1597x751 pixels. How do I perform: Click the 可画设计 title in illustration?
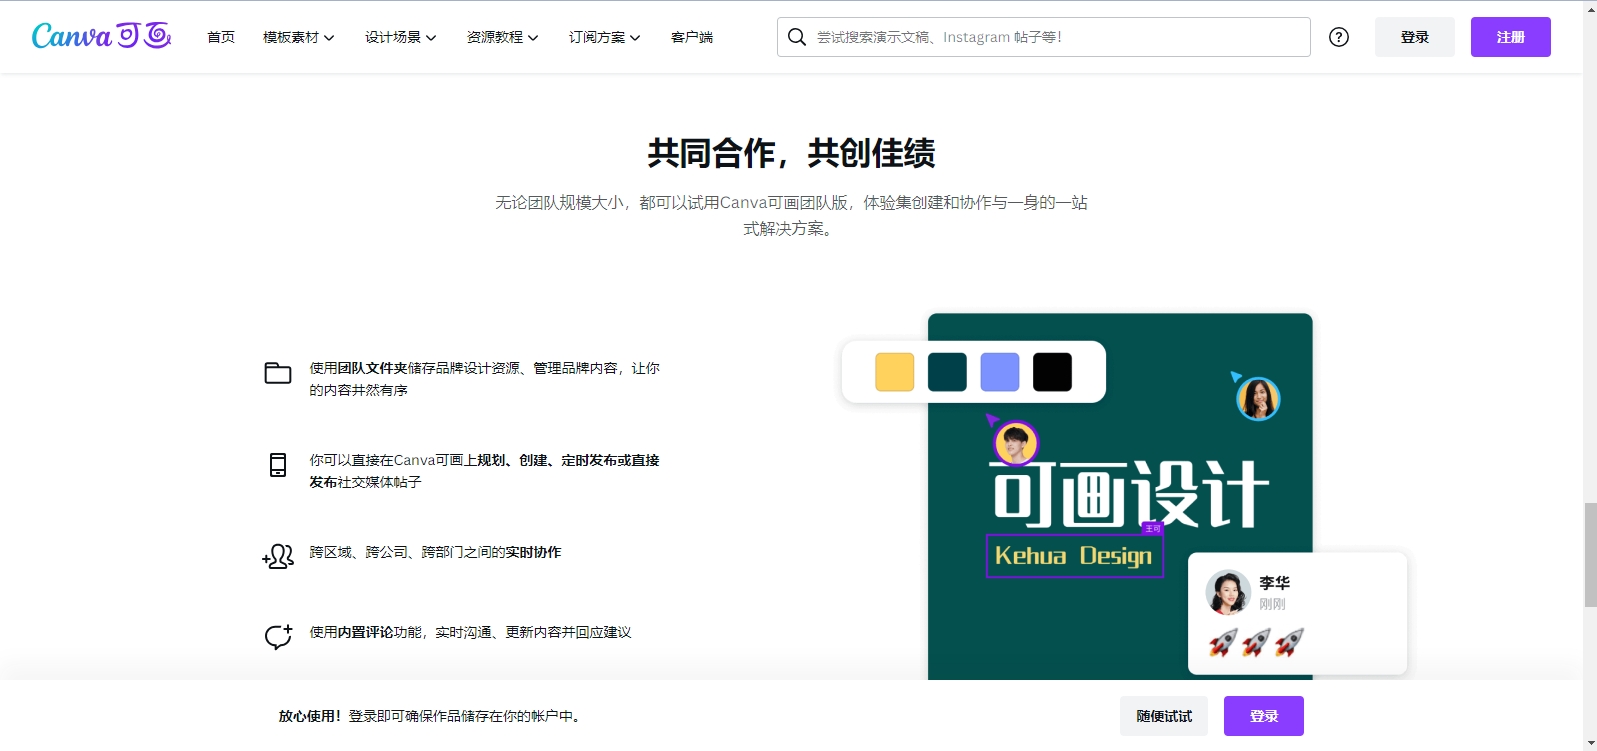pyautogui.click(x=1130, y=494)
